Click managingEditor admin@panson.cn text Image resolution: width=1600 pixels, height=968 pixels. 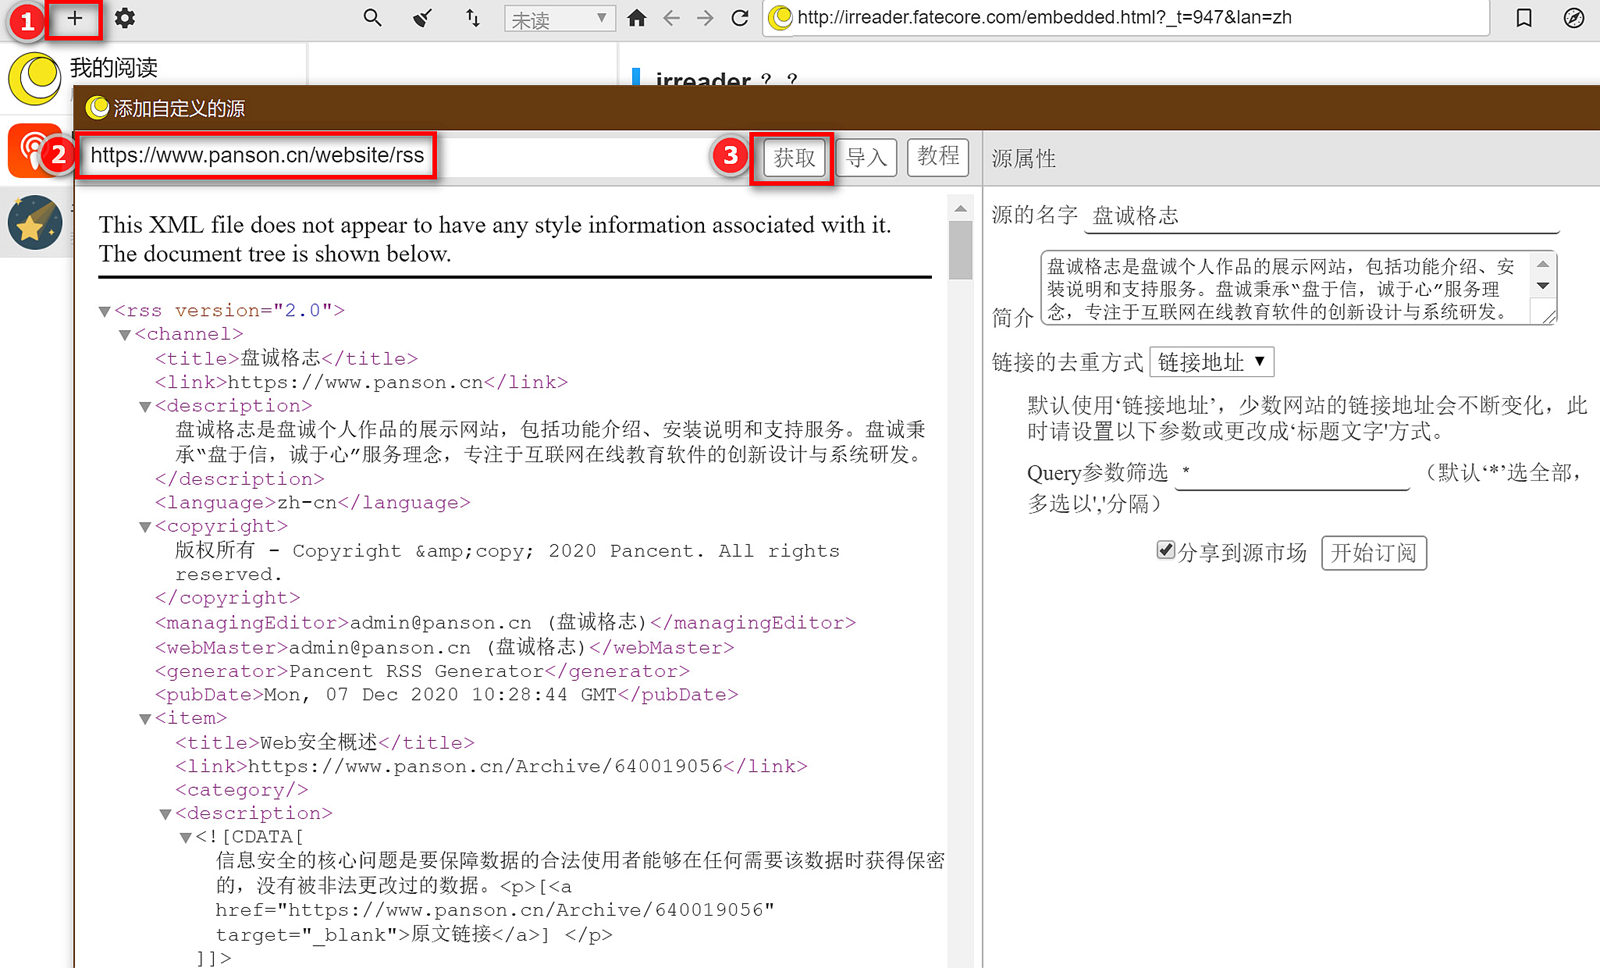(498, 622)
